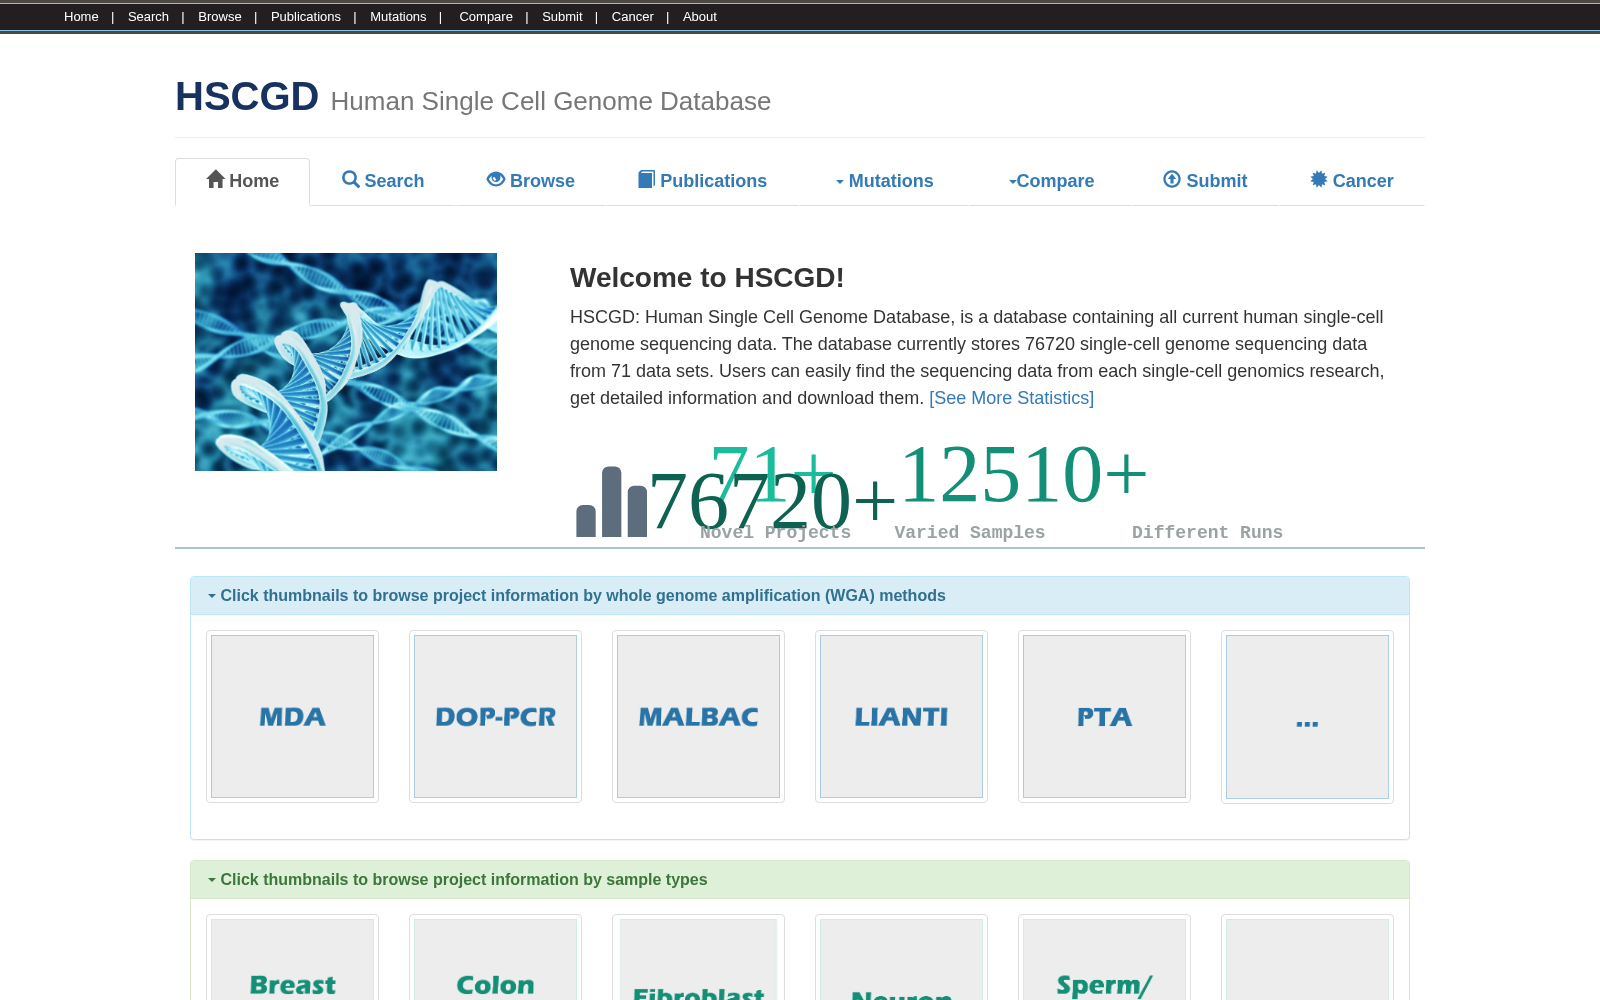Screen dimensions: 1600x1000
Task: Open Browse in top black bar
Action: 220,17
